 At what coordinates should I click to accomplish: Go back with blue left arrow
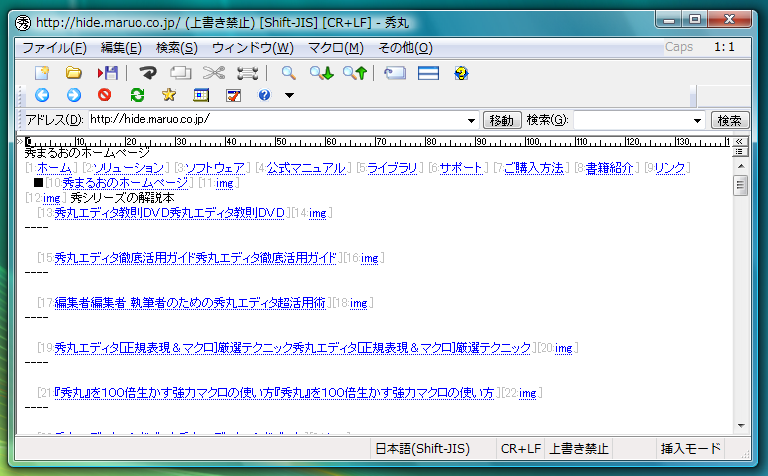pos(42,95)
